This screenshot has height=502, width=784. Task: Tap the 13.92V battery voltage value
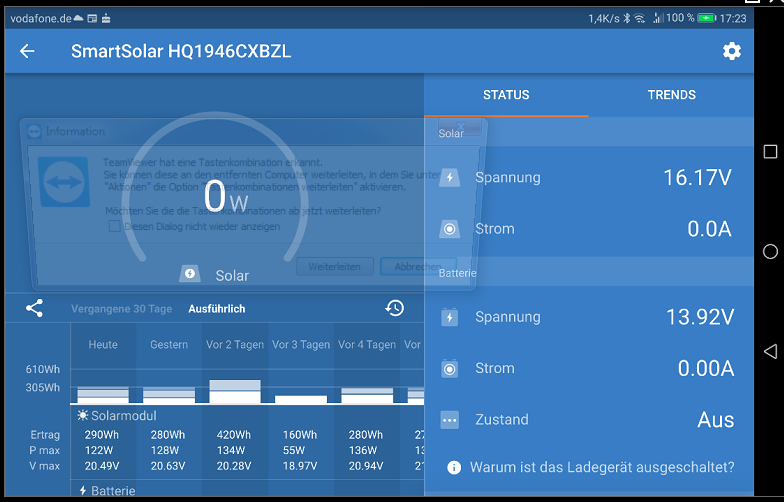pos(700,318)
